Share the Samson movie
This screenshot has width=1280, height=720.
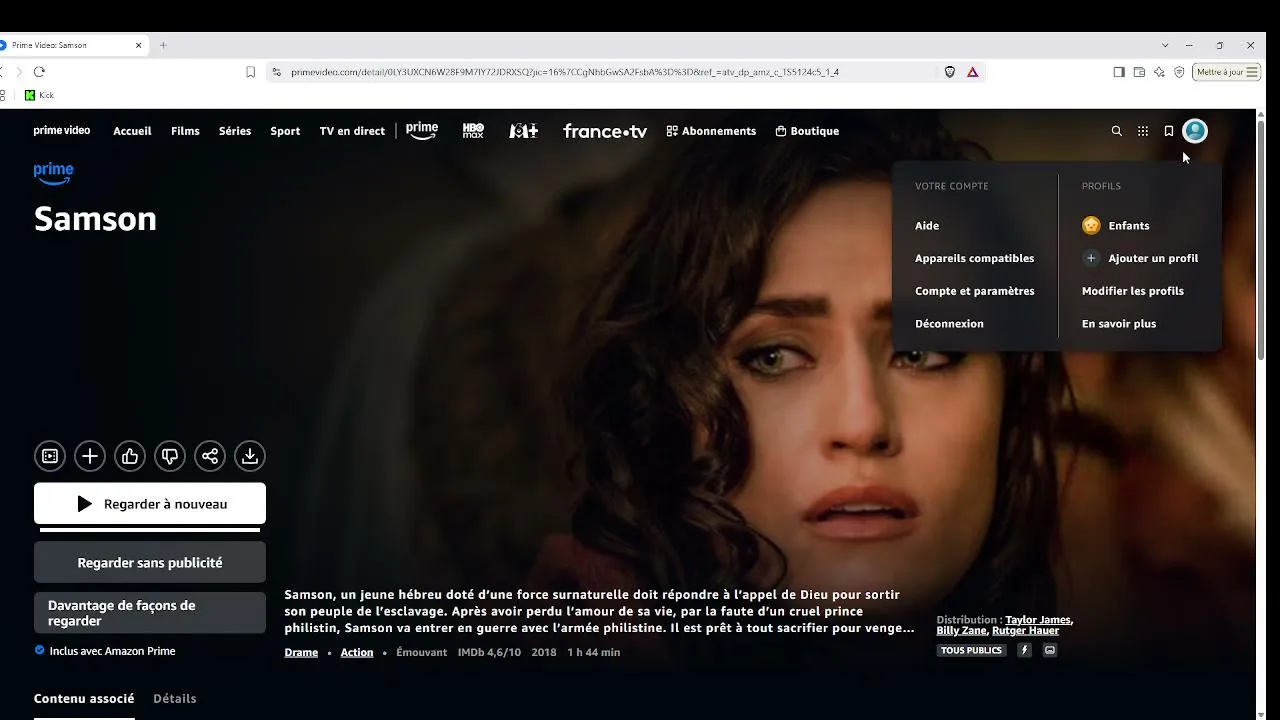pos(210,456)
